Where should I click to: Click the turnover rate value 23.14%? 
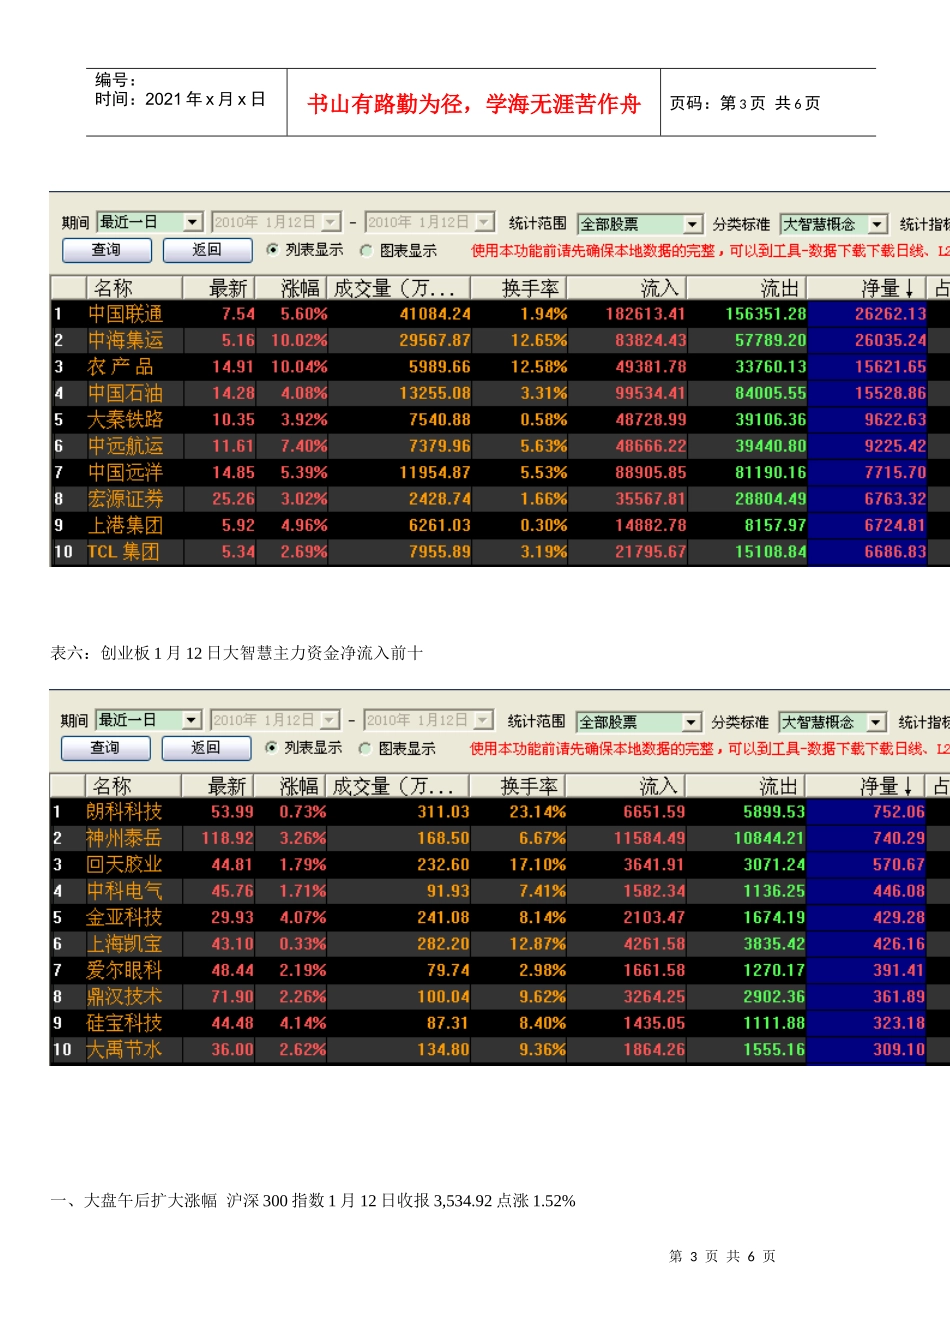click(x=538, y=812)
